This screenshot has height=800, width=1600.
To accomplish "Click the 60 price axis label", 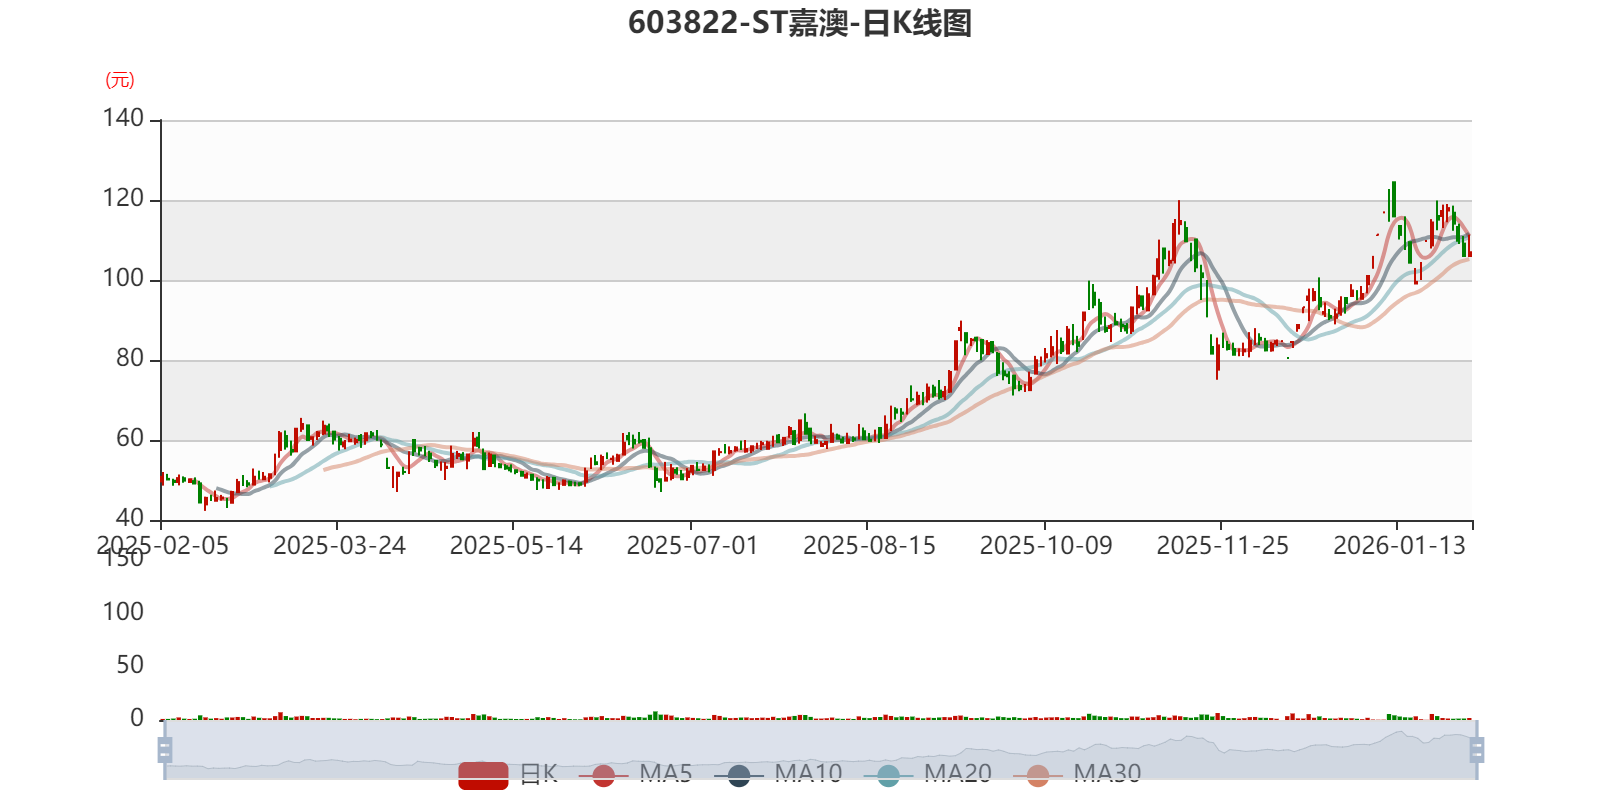I will click(130, 439).
